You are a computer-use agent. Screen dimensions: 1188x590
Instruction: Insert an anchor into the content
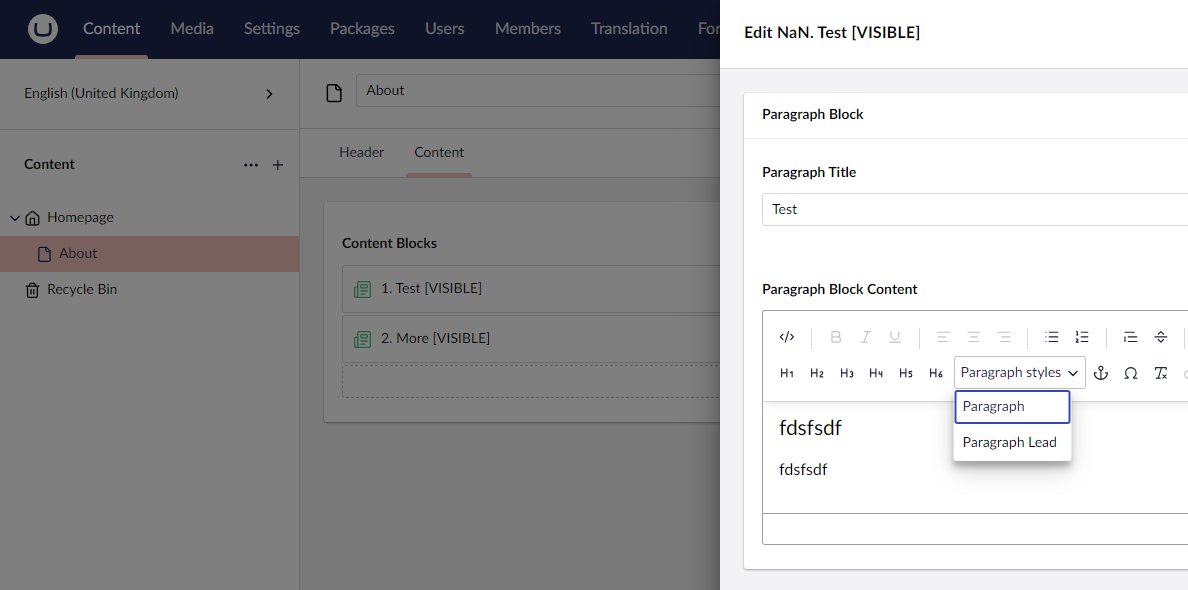tap(1100, 372)
